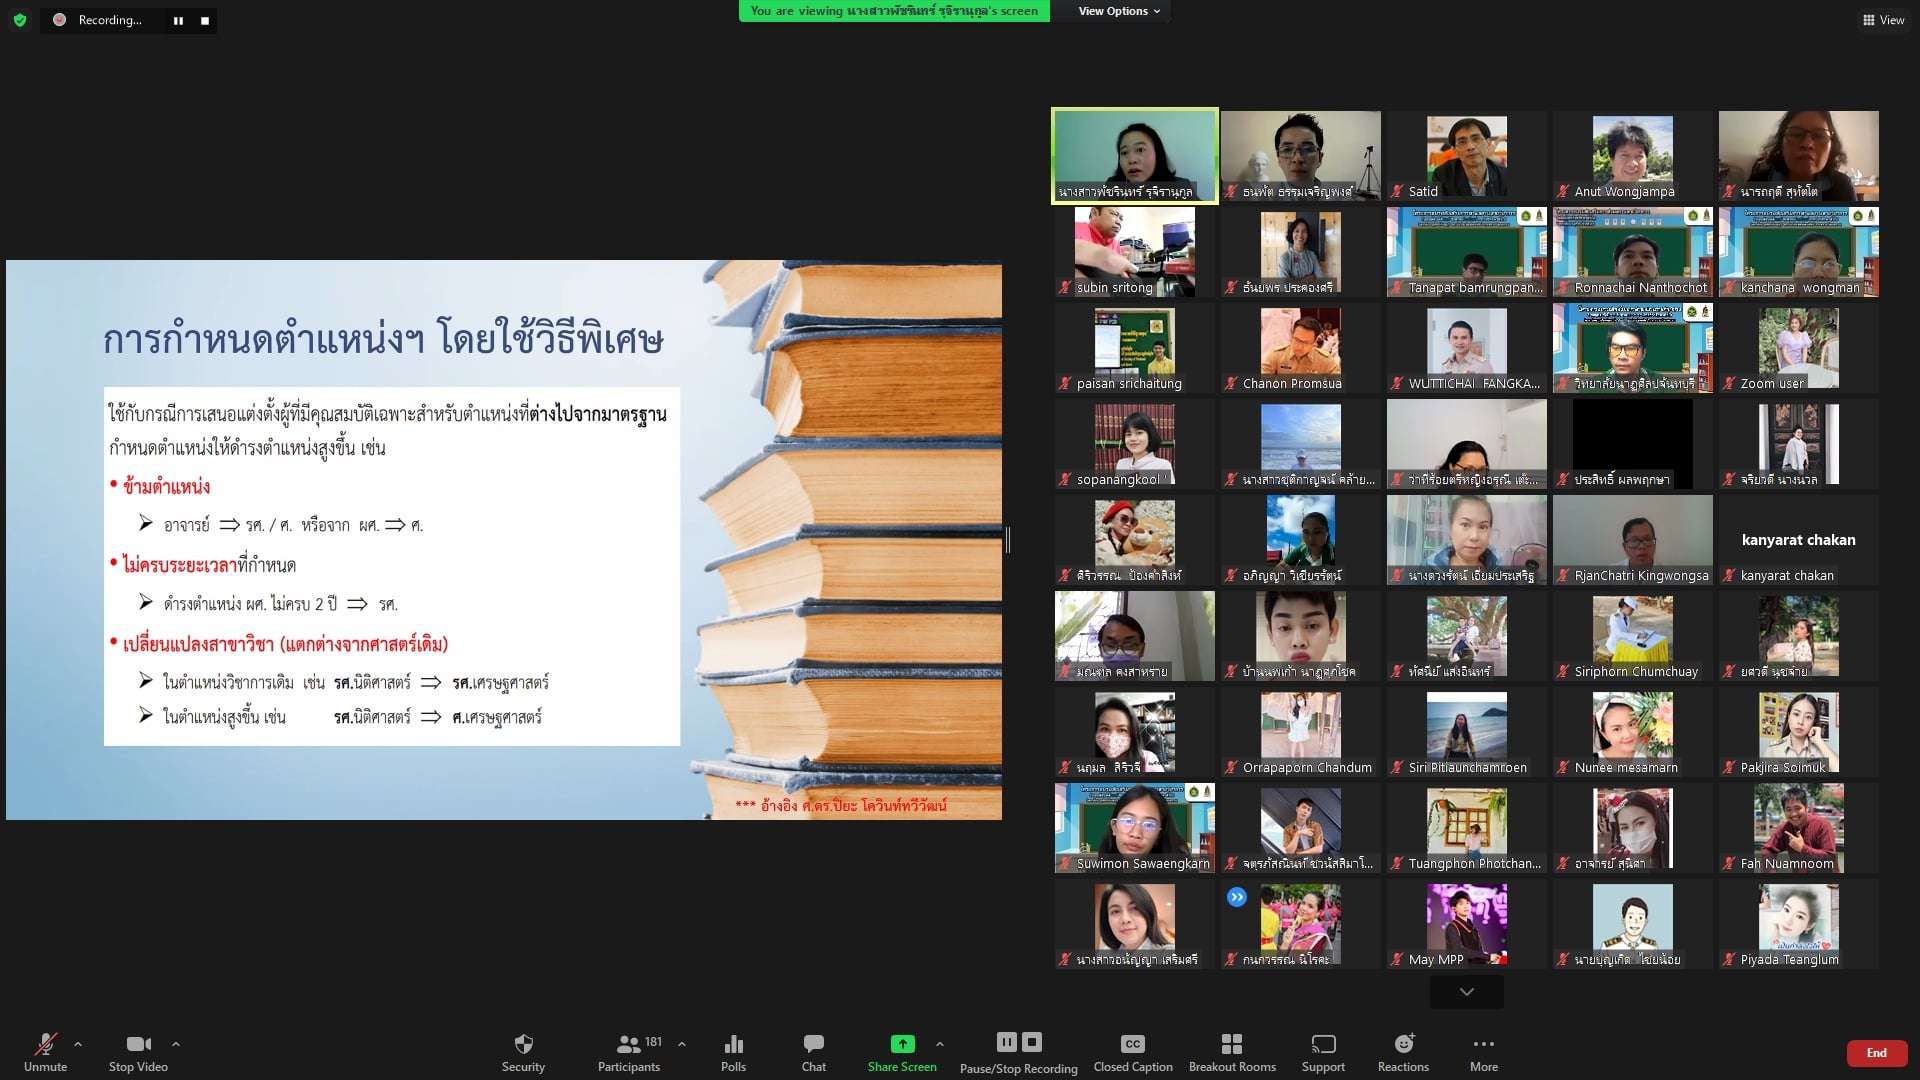Image resolution: width=1920 pixels, height=1080 pixels.
Task: Expand video settings arrow next to Stop Video
Action: pos(176,1044)
